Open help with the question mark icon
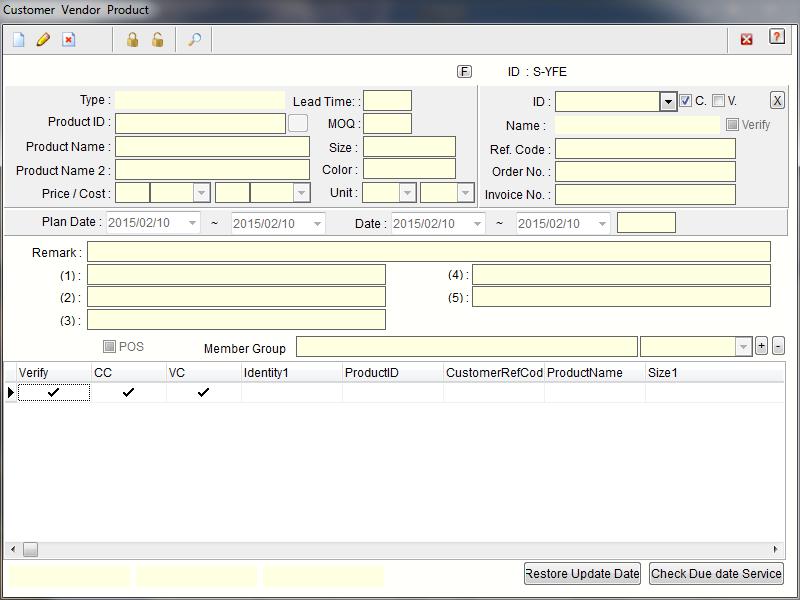This screenshot has width=800, height=600. [x=777, y=37]
